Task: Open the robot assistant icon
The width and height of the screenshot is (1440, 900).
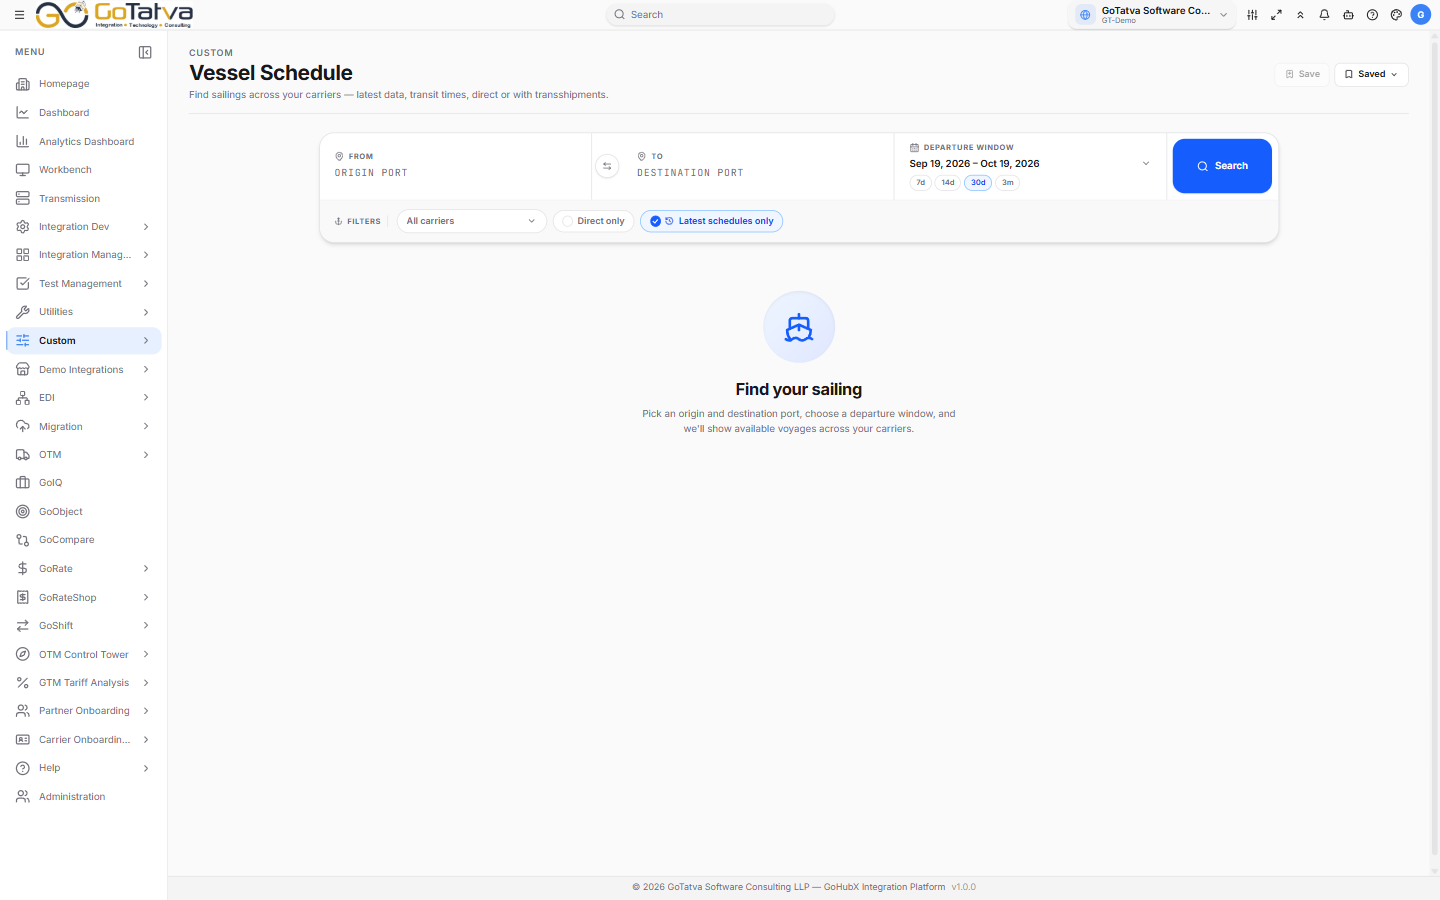Action: pyautogui.click(x=1348, y=15)
